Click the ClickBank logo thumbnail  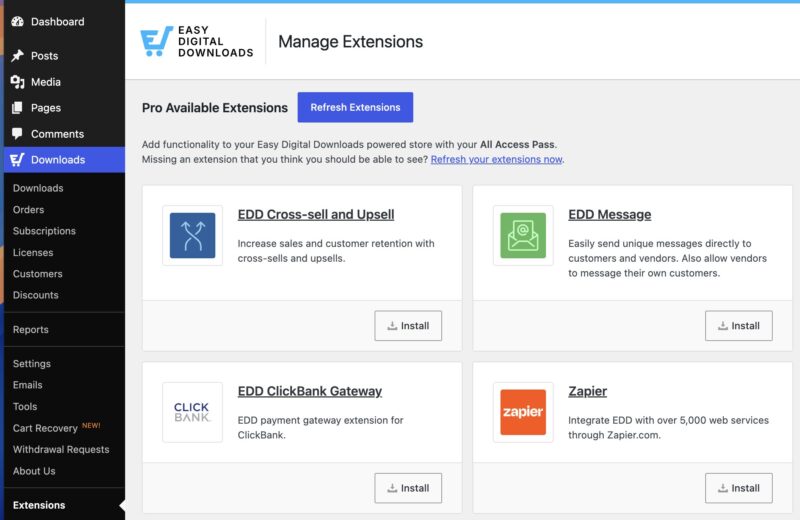point(192,412)
